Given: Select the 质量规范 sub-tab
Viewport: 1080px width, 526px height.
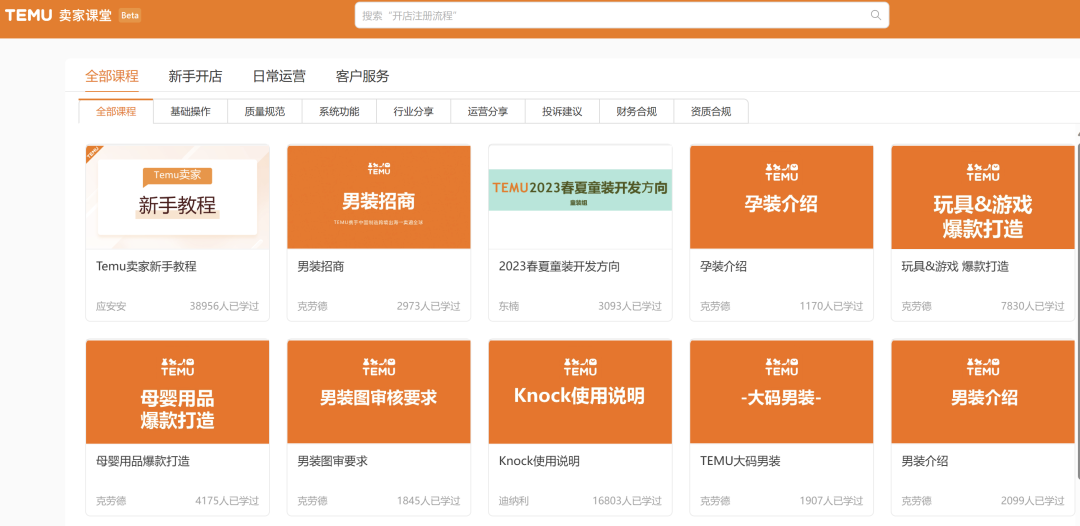Looking at the screenshot, I should click(x=264, y=112).
